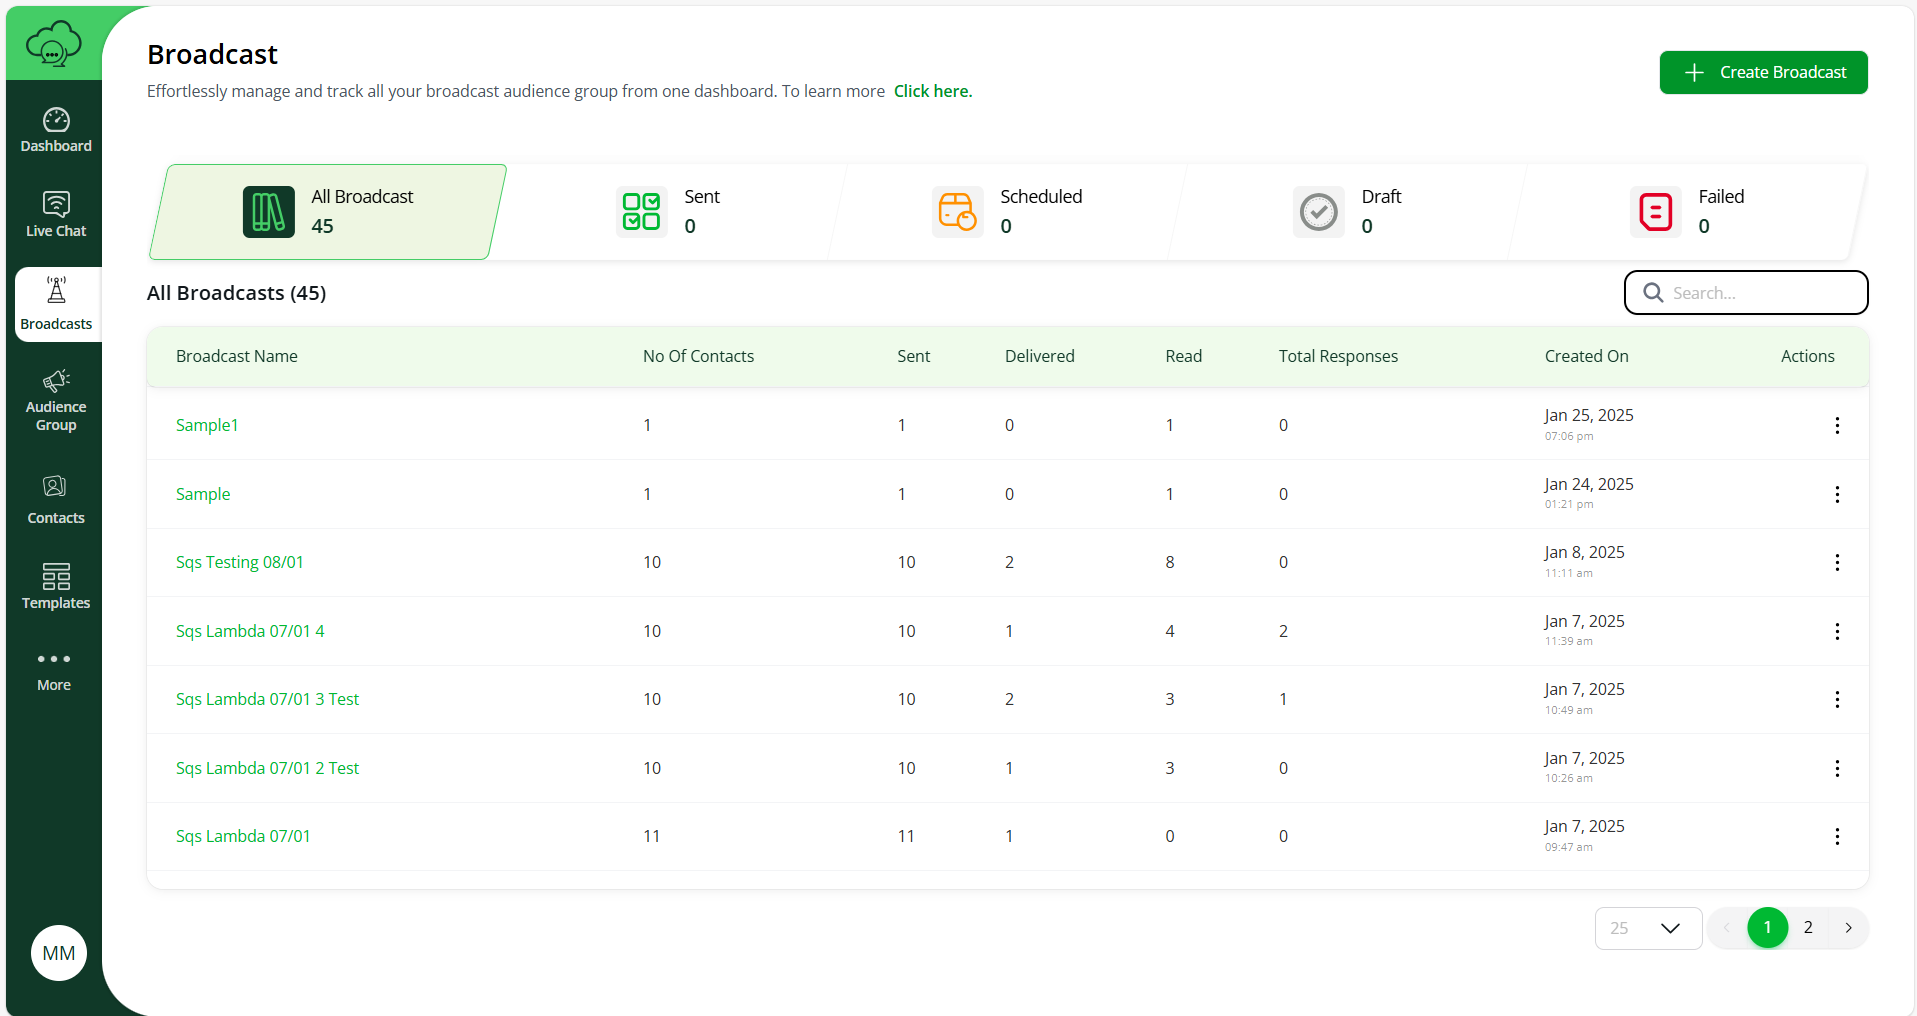Open Contacts from the sidebar
1917x1016 pixels.
tap(56, 500)
